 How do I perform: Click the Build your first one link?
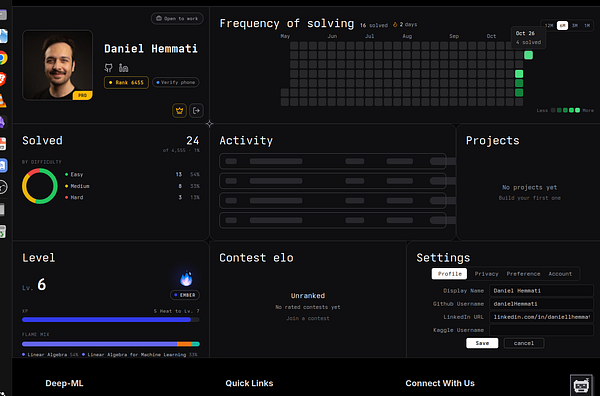coord(530,198)
